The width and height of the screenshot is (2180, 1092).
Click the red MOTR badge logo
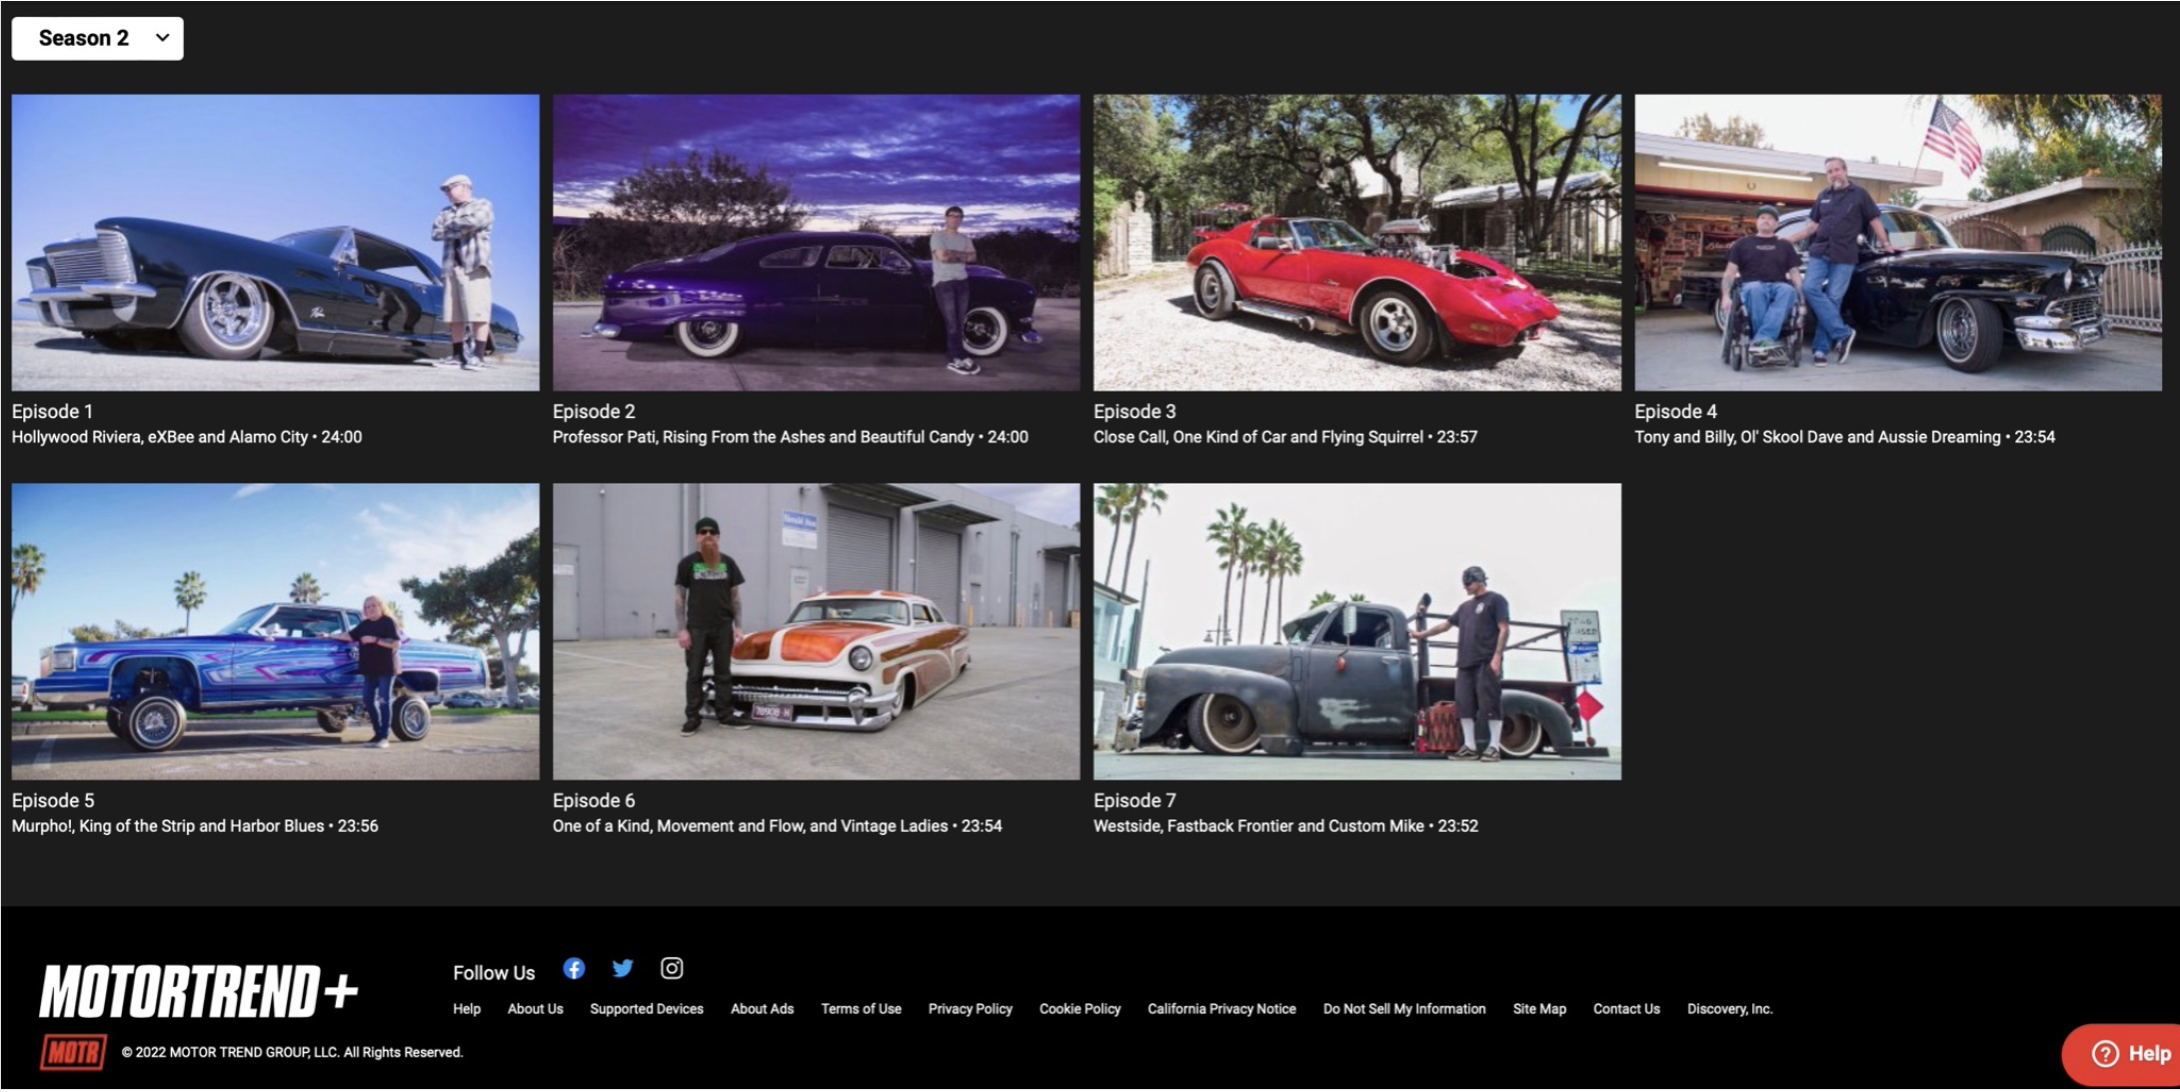[73, 1052]
